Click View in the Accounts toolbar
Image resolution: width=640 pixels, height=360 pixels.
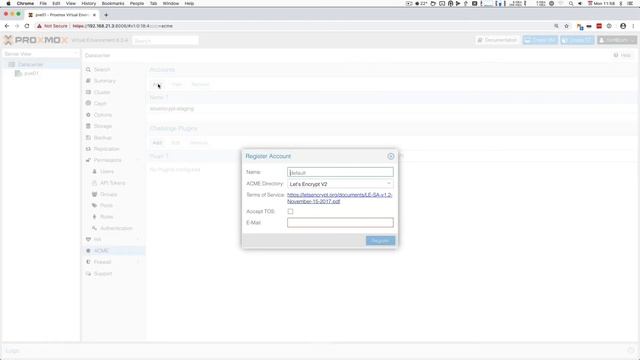[x=176, y=84]
